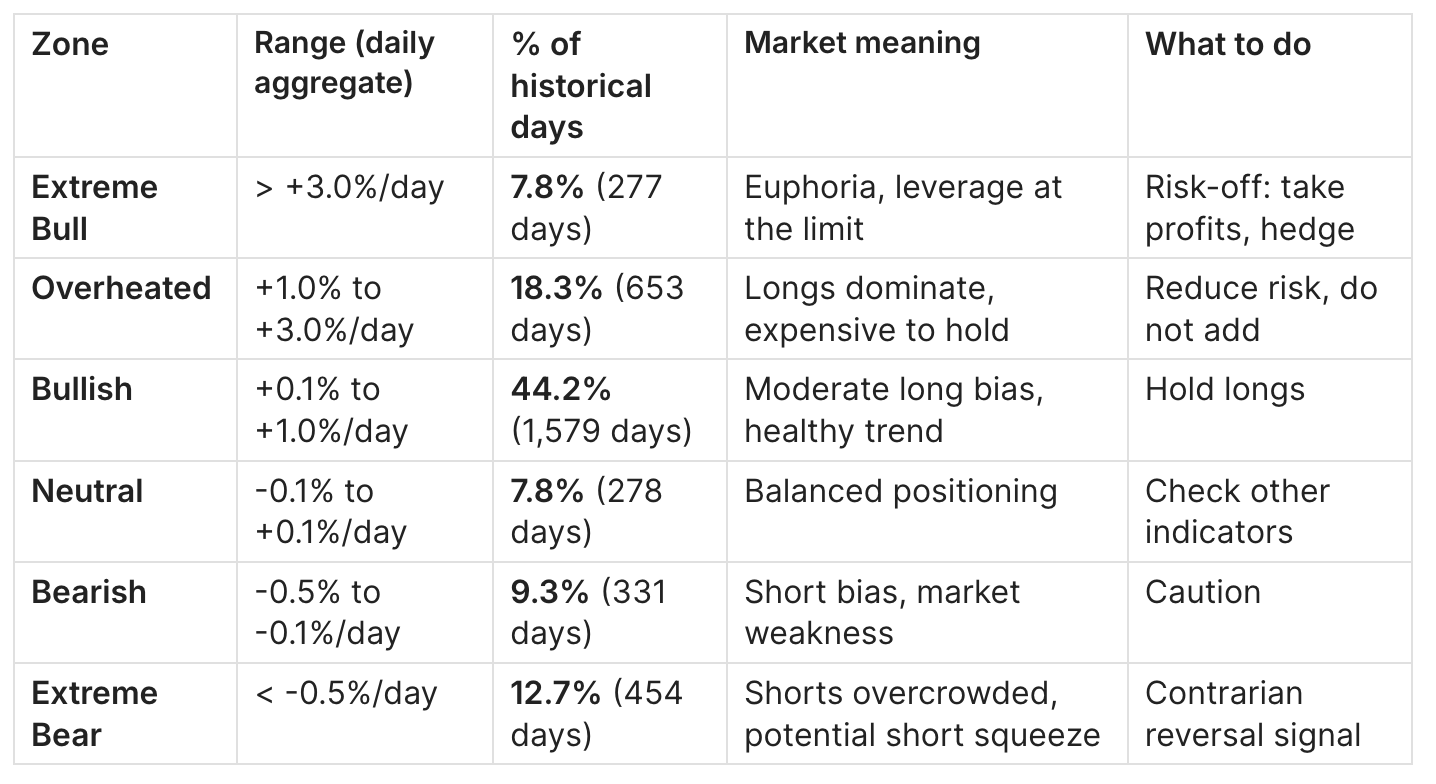Select the Short bias, market weakness cell
Image resolution: width=1436 pixels, height=784 pixels.
pyautogui.click(x=881, y=611)
